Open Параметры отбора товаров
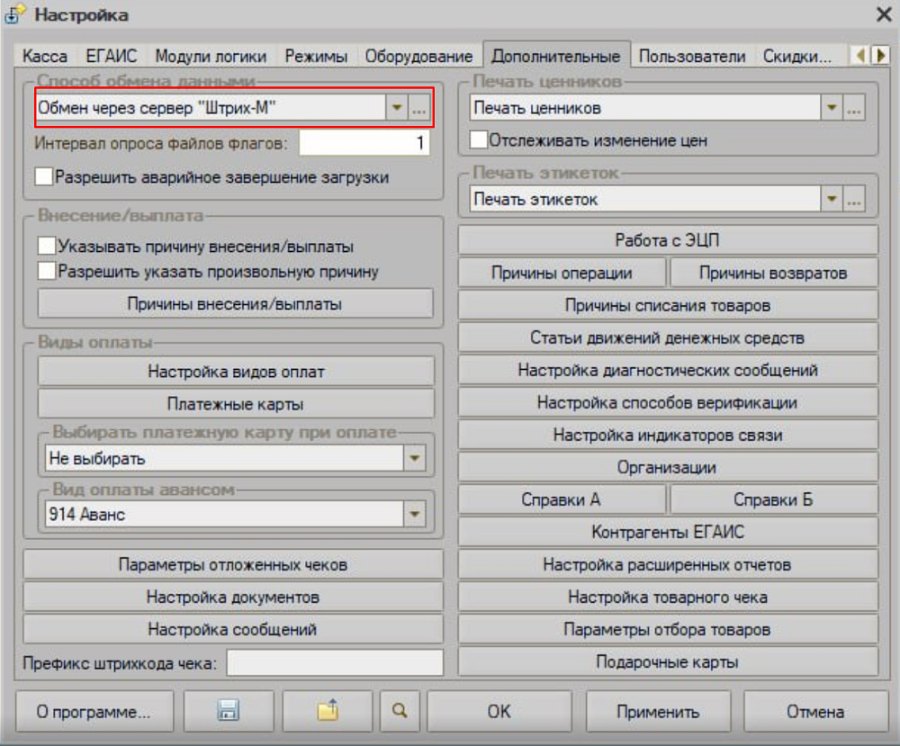The height and width of the screenshot is (746, 900). tap(668, 630)
